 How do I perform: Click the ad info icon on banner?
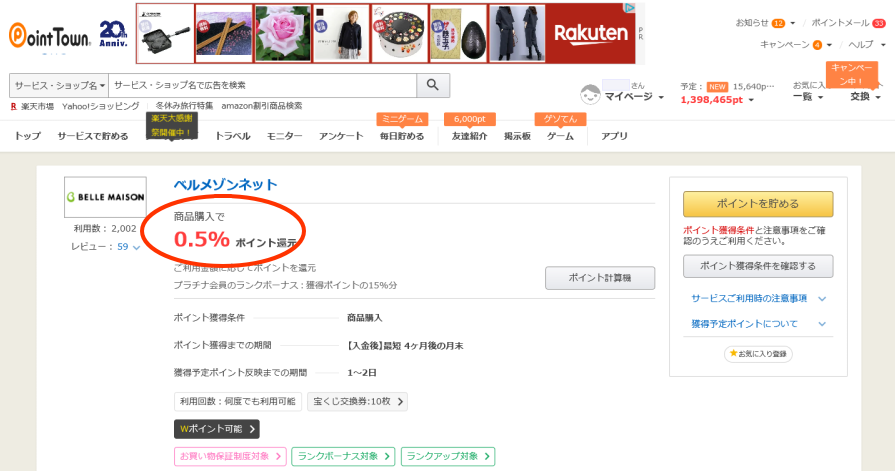[x=630, y=7]
